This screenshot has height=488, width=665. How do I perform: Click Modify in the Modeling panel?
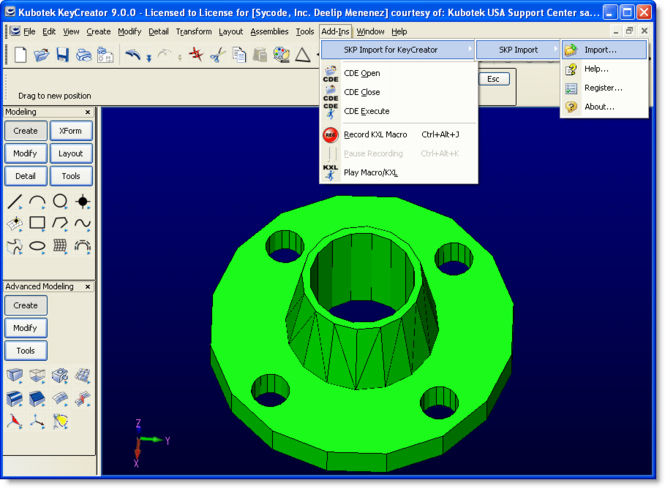(25, 153)
